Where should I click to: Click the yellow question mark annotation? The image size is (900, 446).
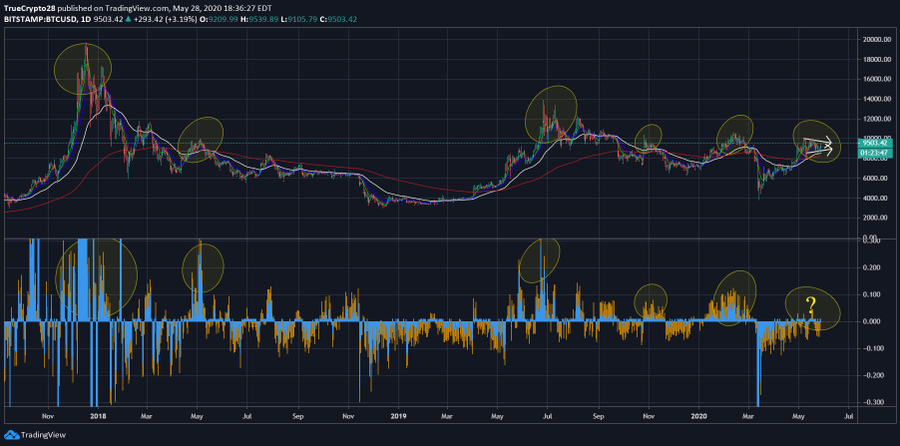click(x=811, y=306)
